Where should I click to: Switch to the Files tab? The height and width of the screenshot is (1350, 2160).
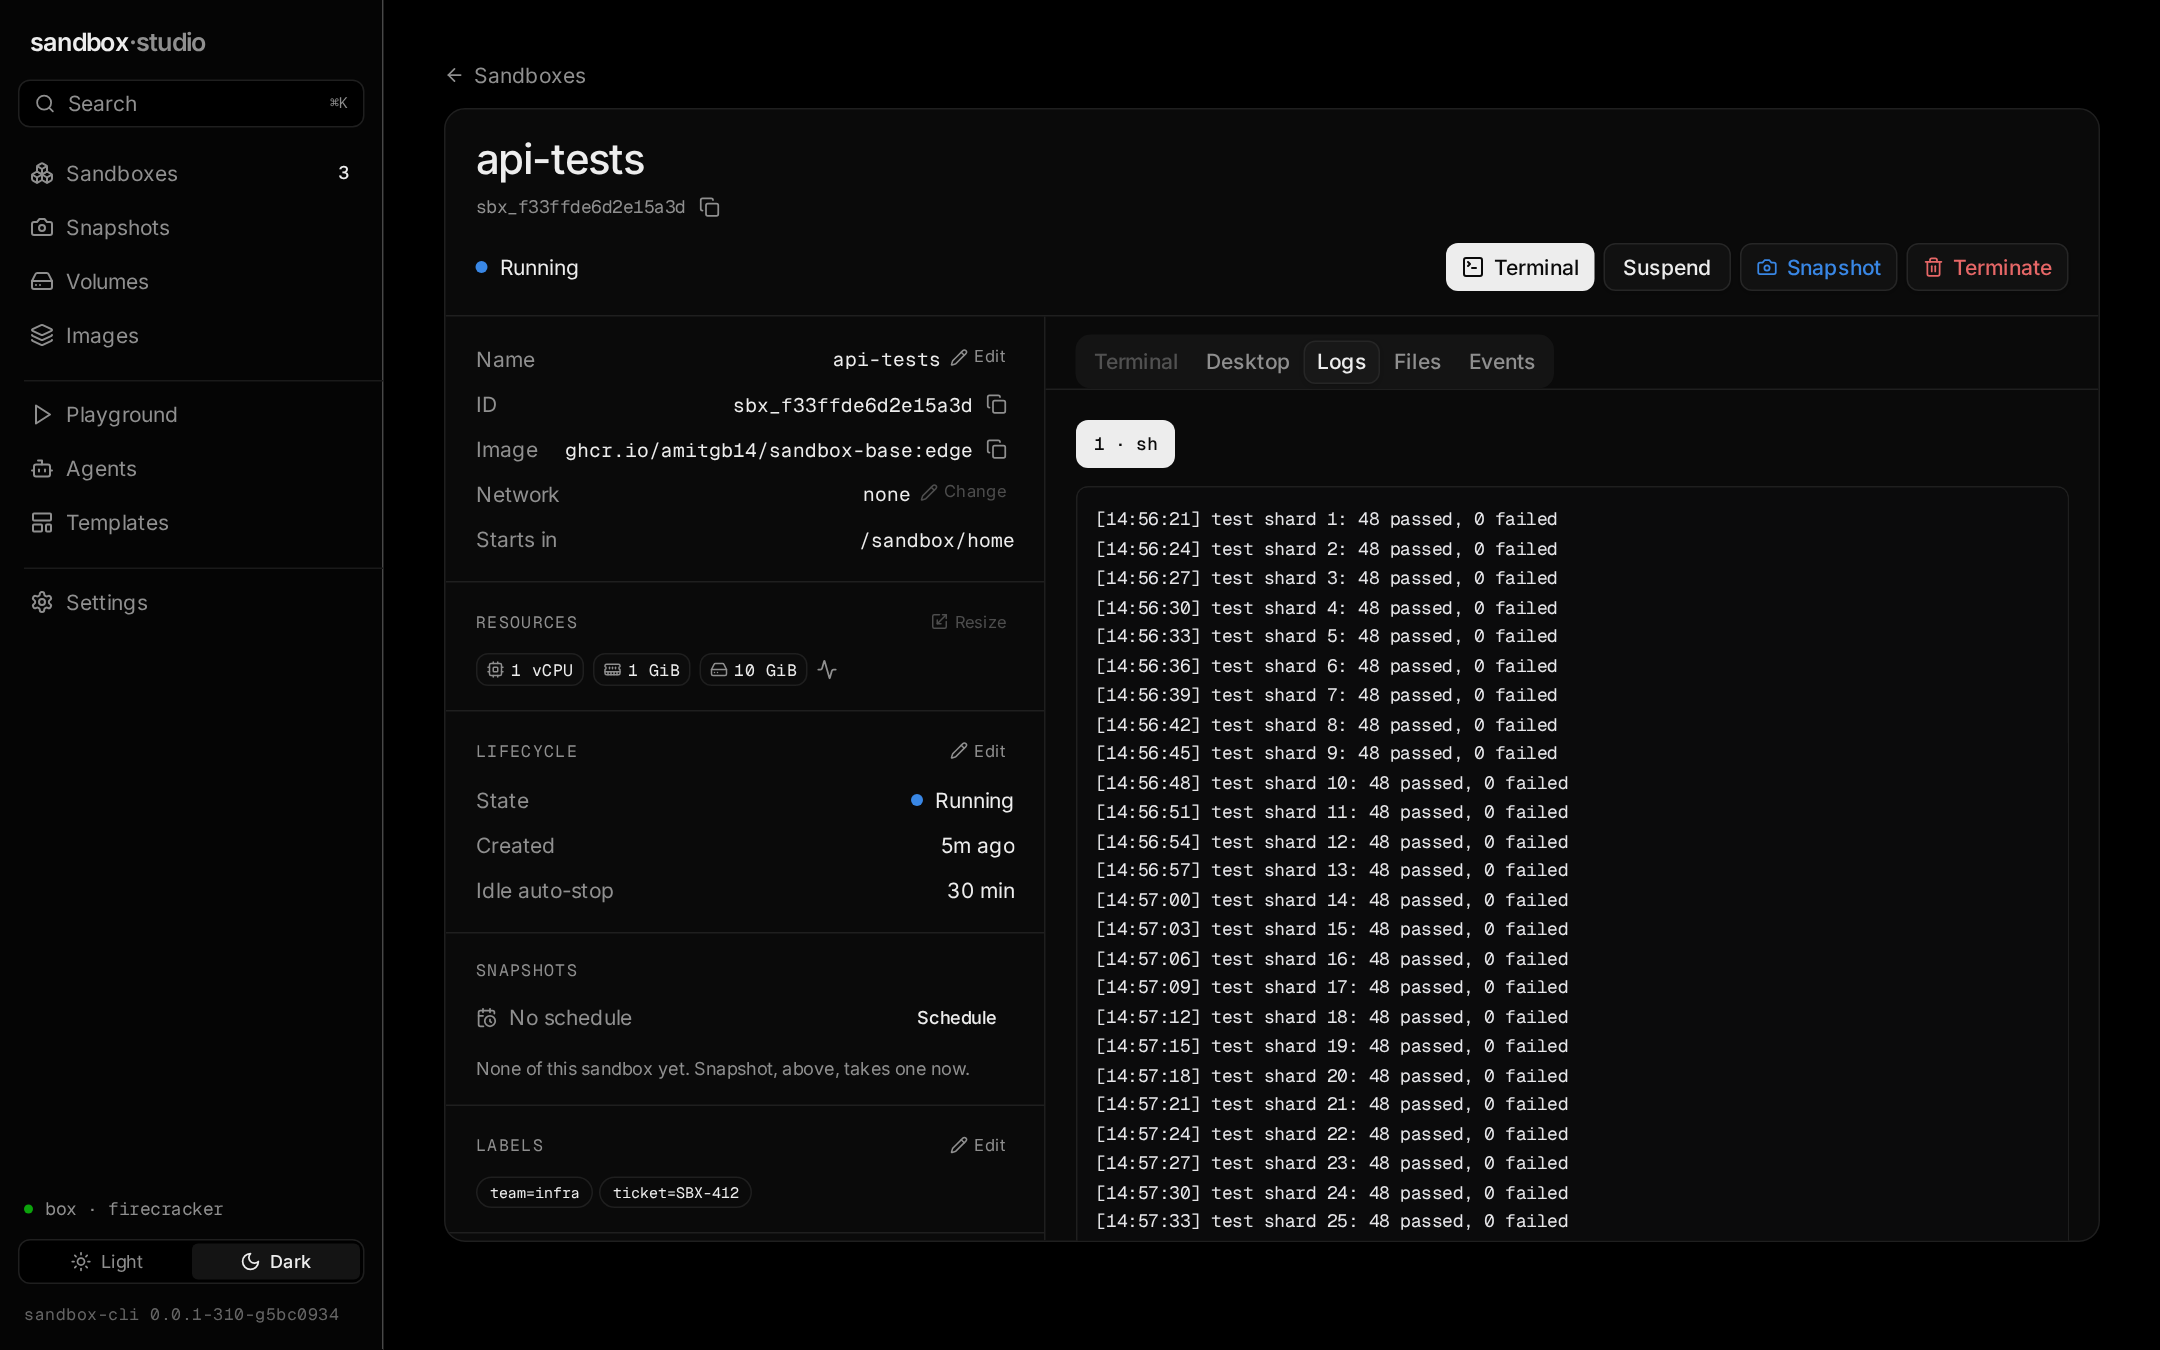pyautogui.click(x=1417, y=361)
